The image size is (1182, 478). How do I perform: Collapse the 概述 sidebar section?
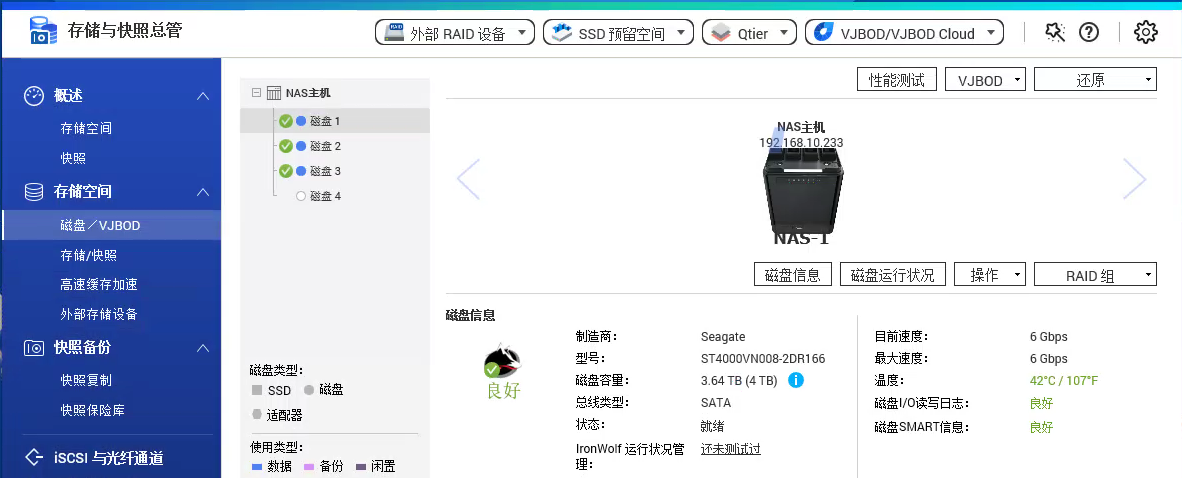click(203, 96)
